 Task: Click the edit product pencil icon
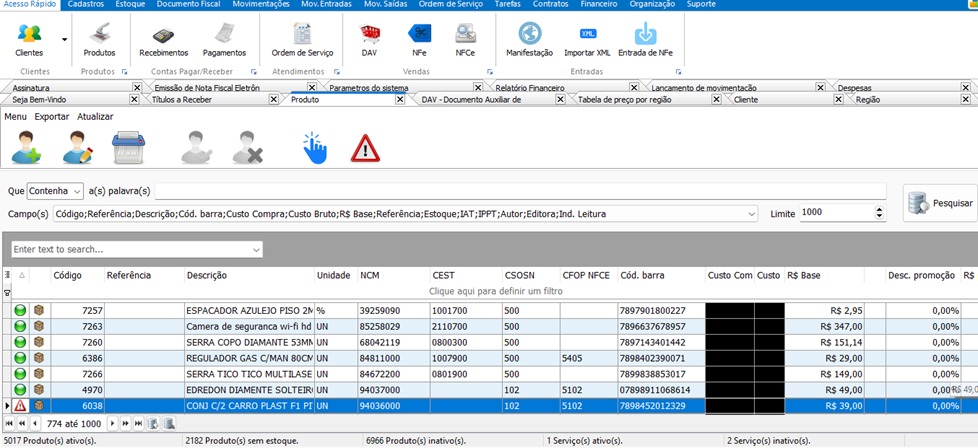click(x=77, y=148)
